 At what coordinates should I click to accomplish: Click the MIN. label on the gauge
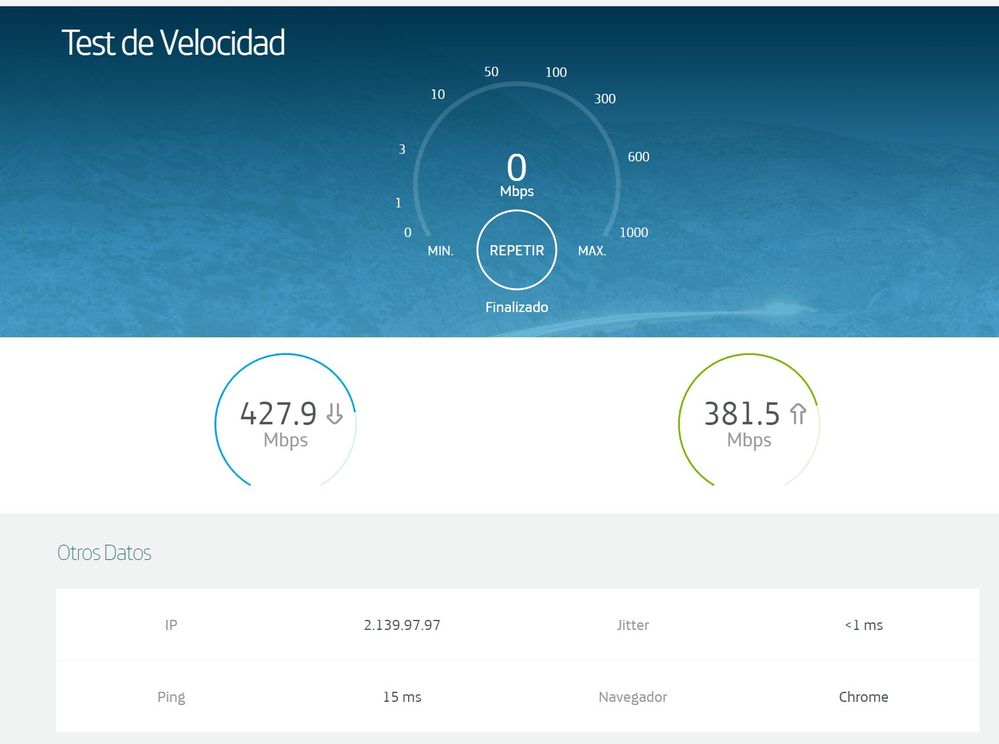coord(440,251)
